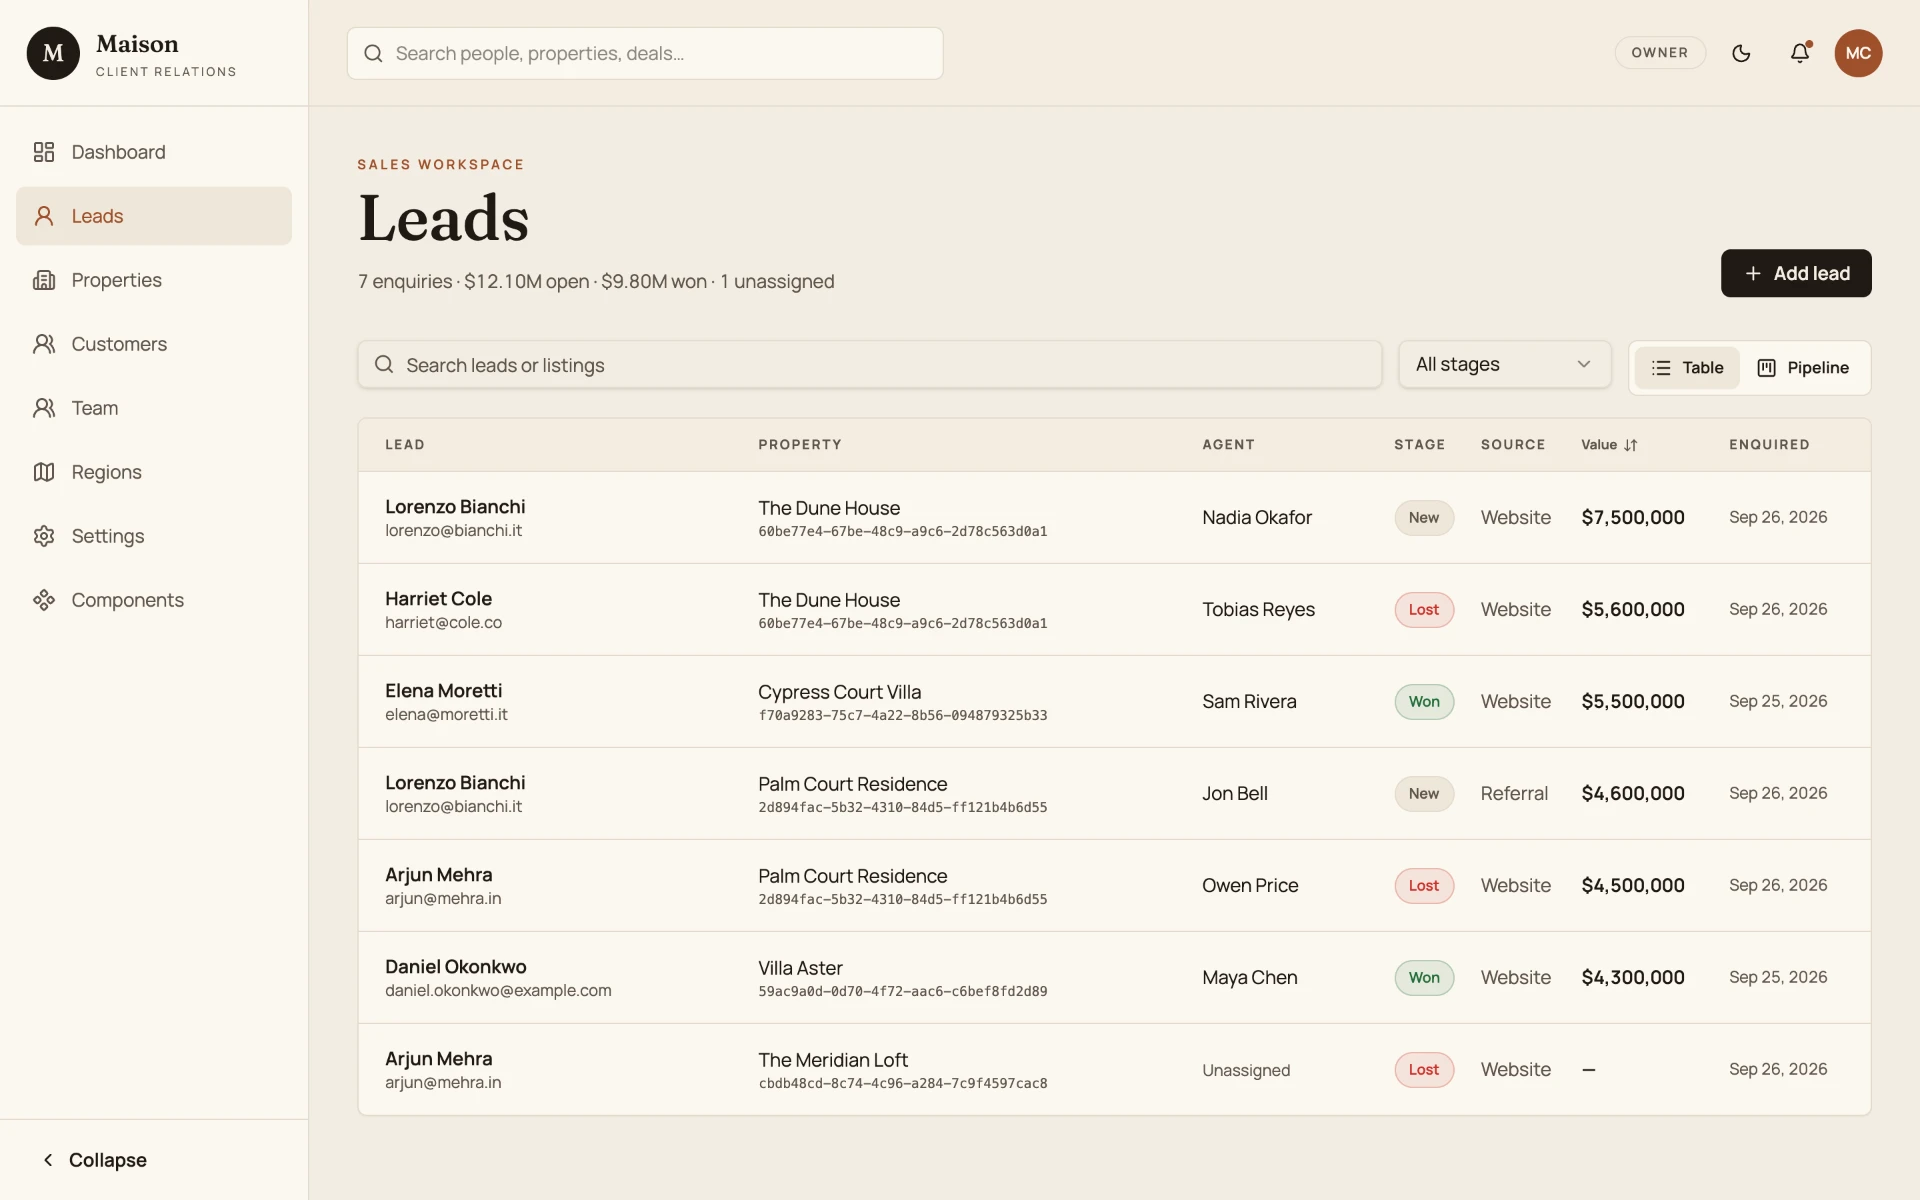The image size is (1920, 1200).
Task: Click the $7,500,000 value
Action: coord(1633,517)
